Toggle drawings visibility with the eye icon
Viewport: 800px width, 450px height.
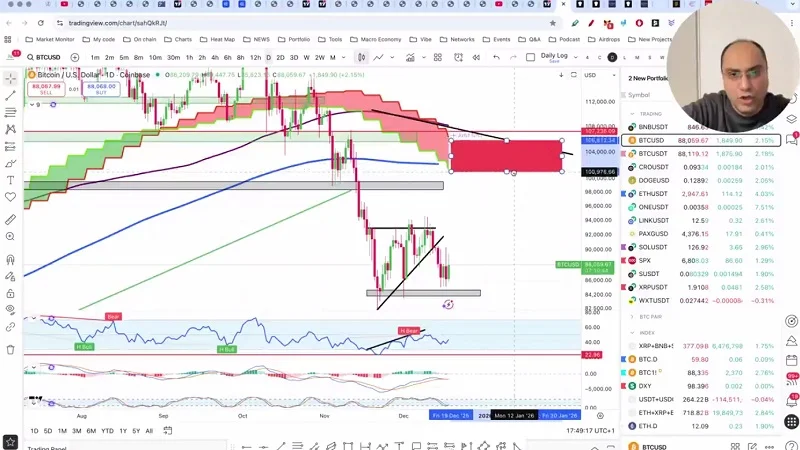(x=11, y=309)
